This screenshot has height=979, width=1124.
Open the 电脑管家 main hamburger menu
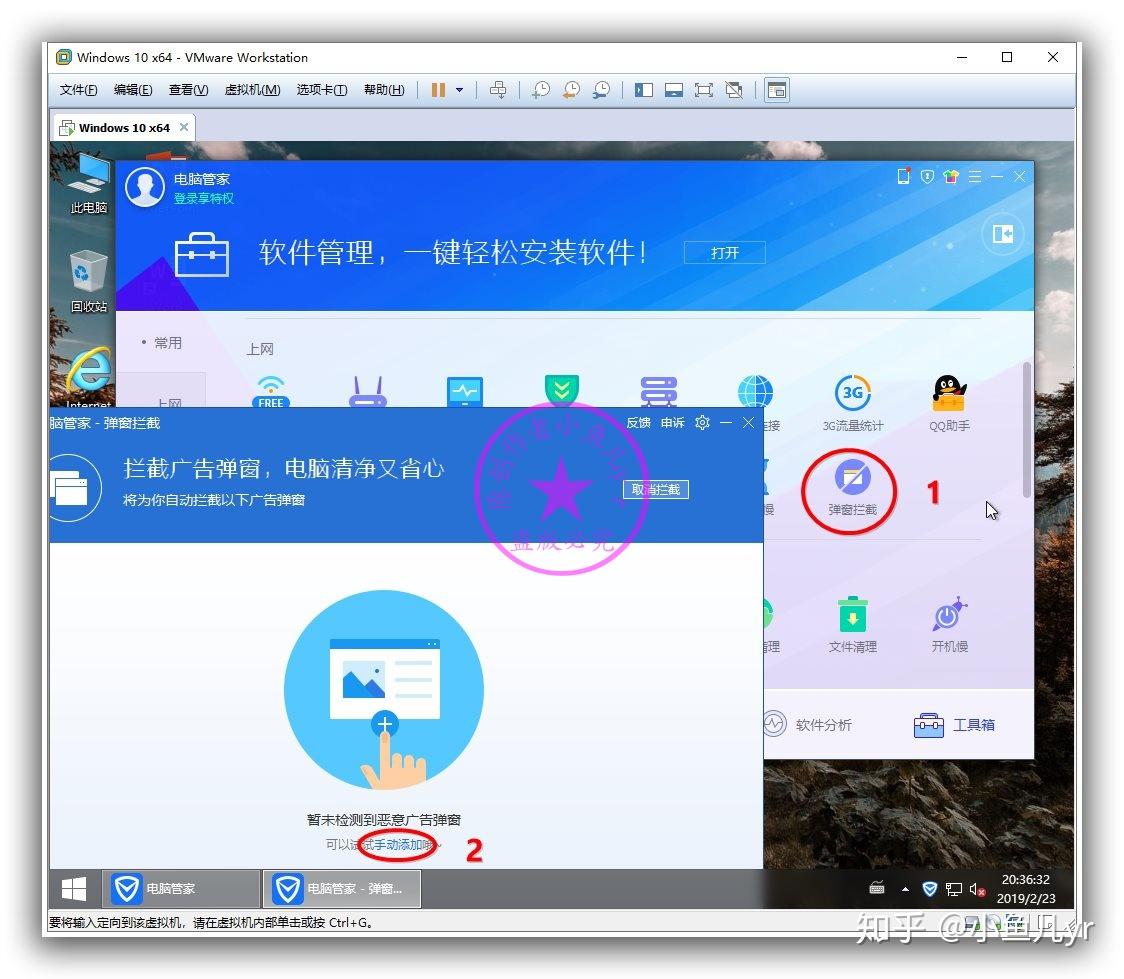975,176
